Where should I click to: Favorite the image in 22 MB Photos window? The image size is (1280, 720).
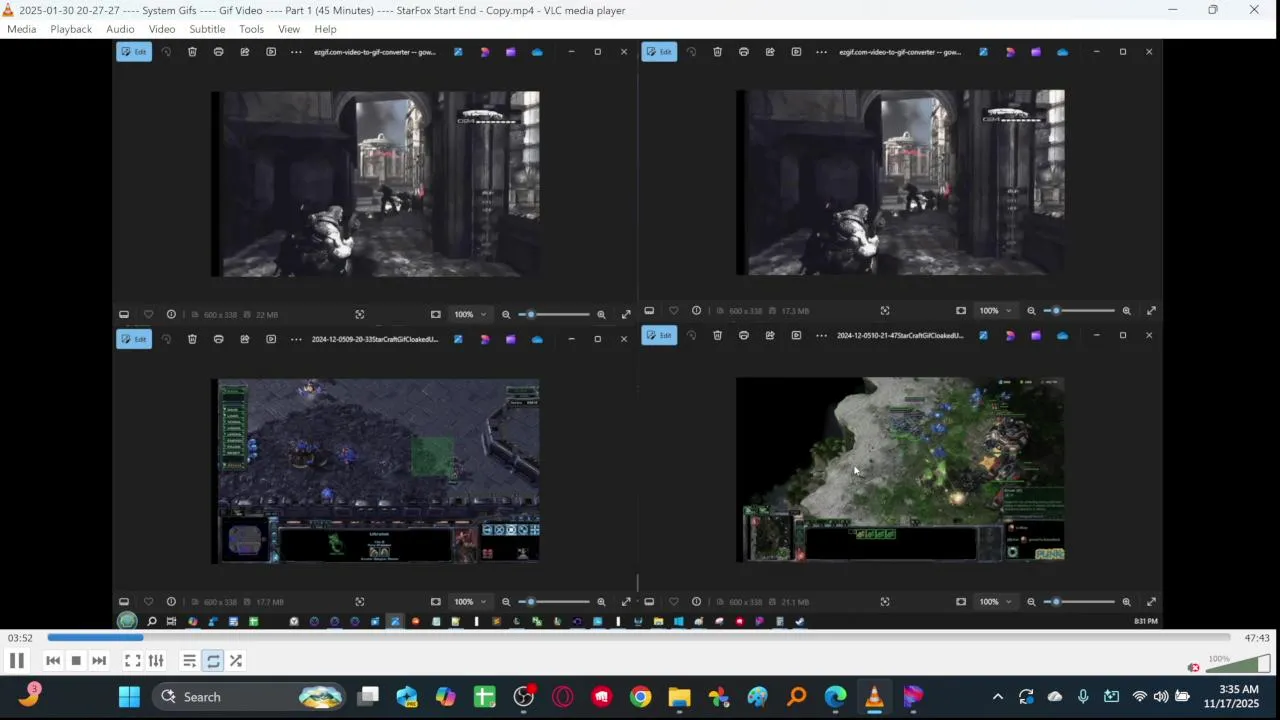pyautogui.click(x=148, y=314)
